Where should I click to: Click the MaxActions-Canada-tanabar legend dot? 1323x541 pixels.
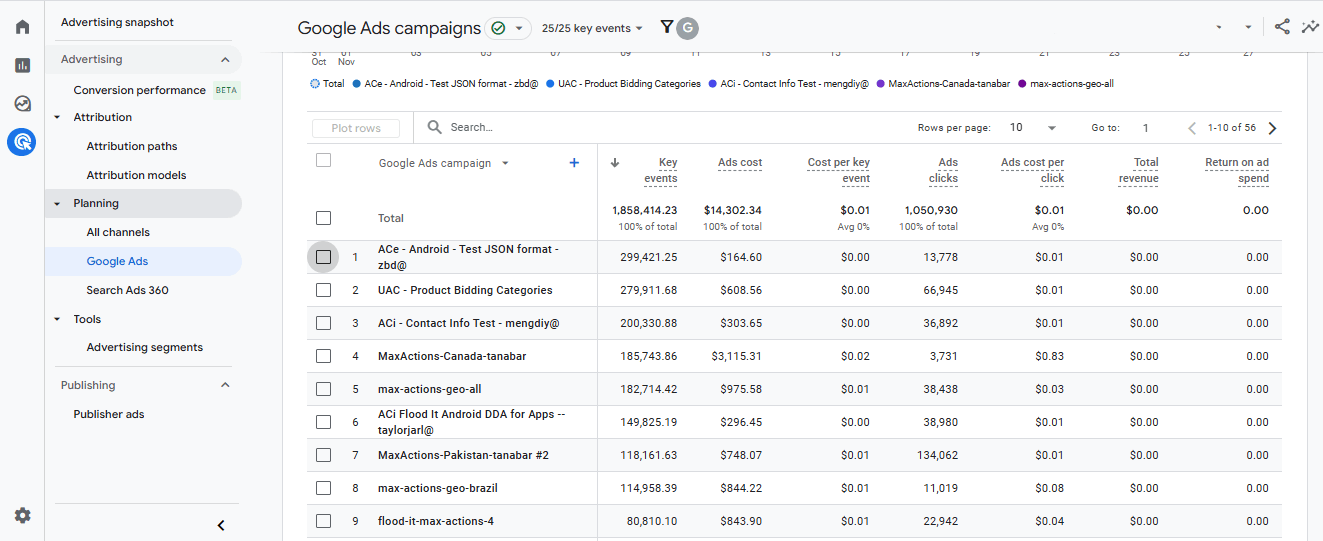[x=881, y=84]
